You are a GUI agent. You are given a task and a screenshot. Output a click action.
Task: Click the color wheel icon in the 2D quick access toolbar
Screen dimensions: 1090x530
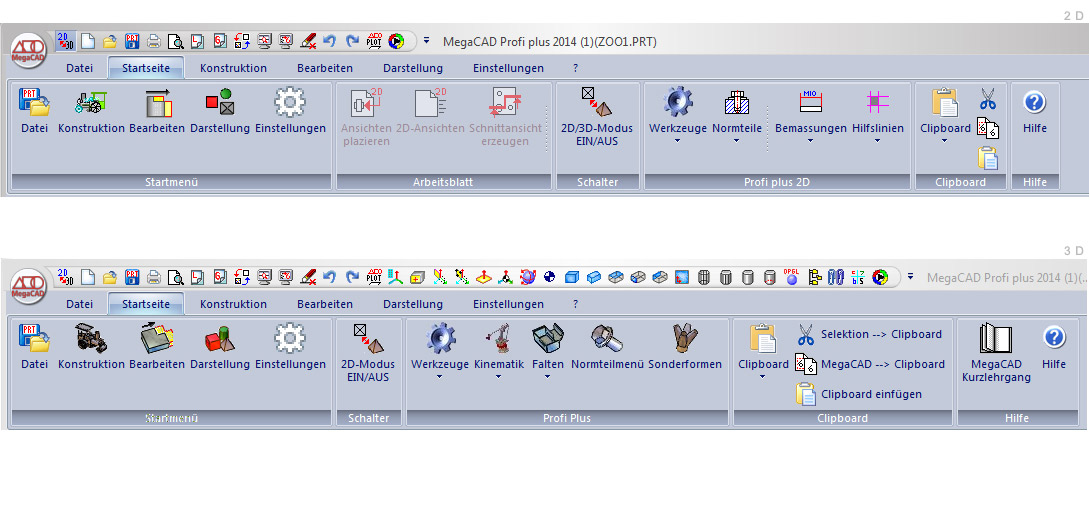(x=396, y=41)
